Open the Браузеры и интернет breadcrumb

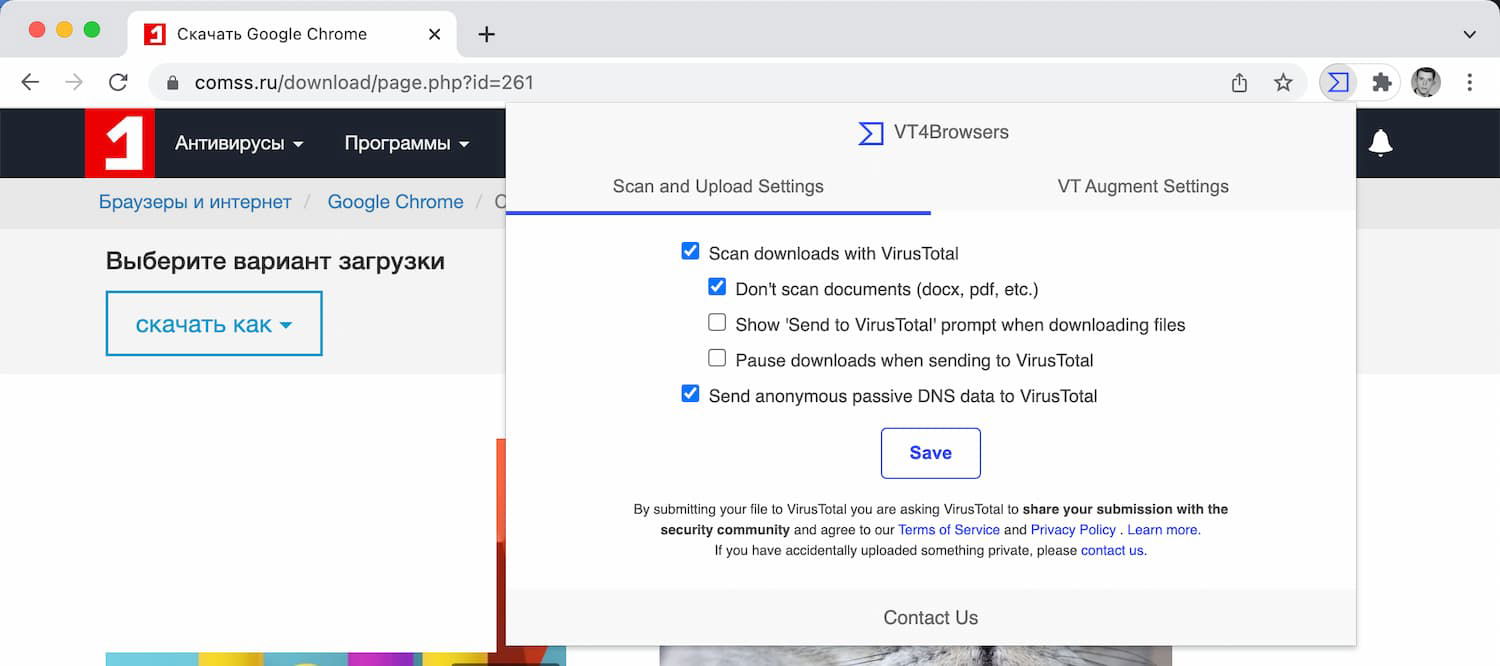(195, 202)
